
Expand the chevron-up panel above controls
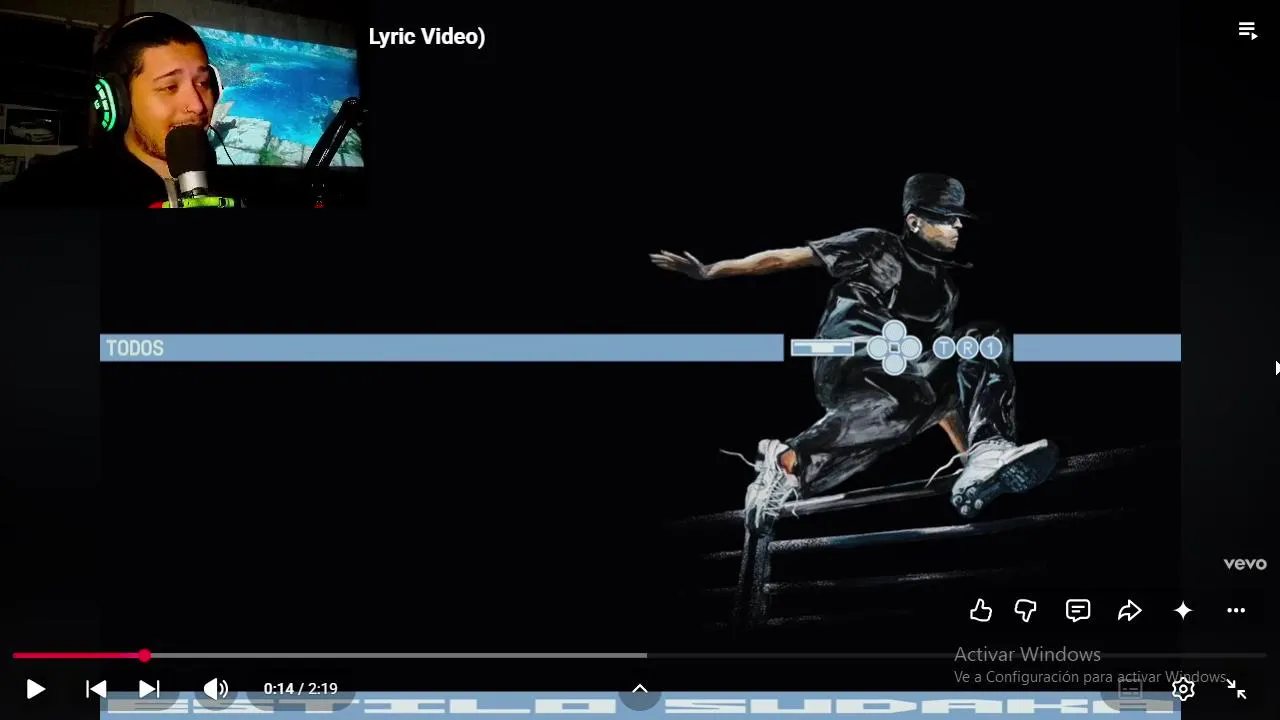coord(640,689)
